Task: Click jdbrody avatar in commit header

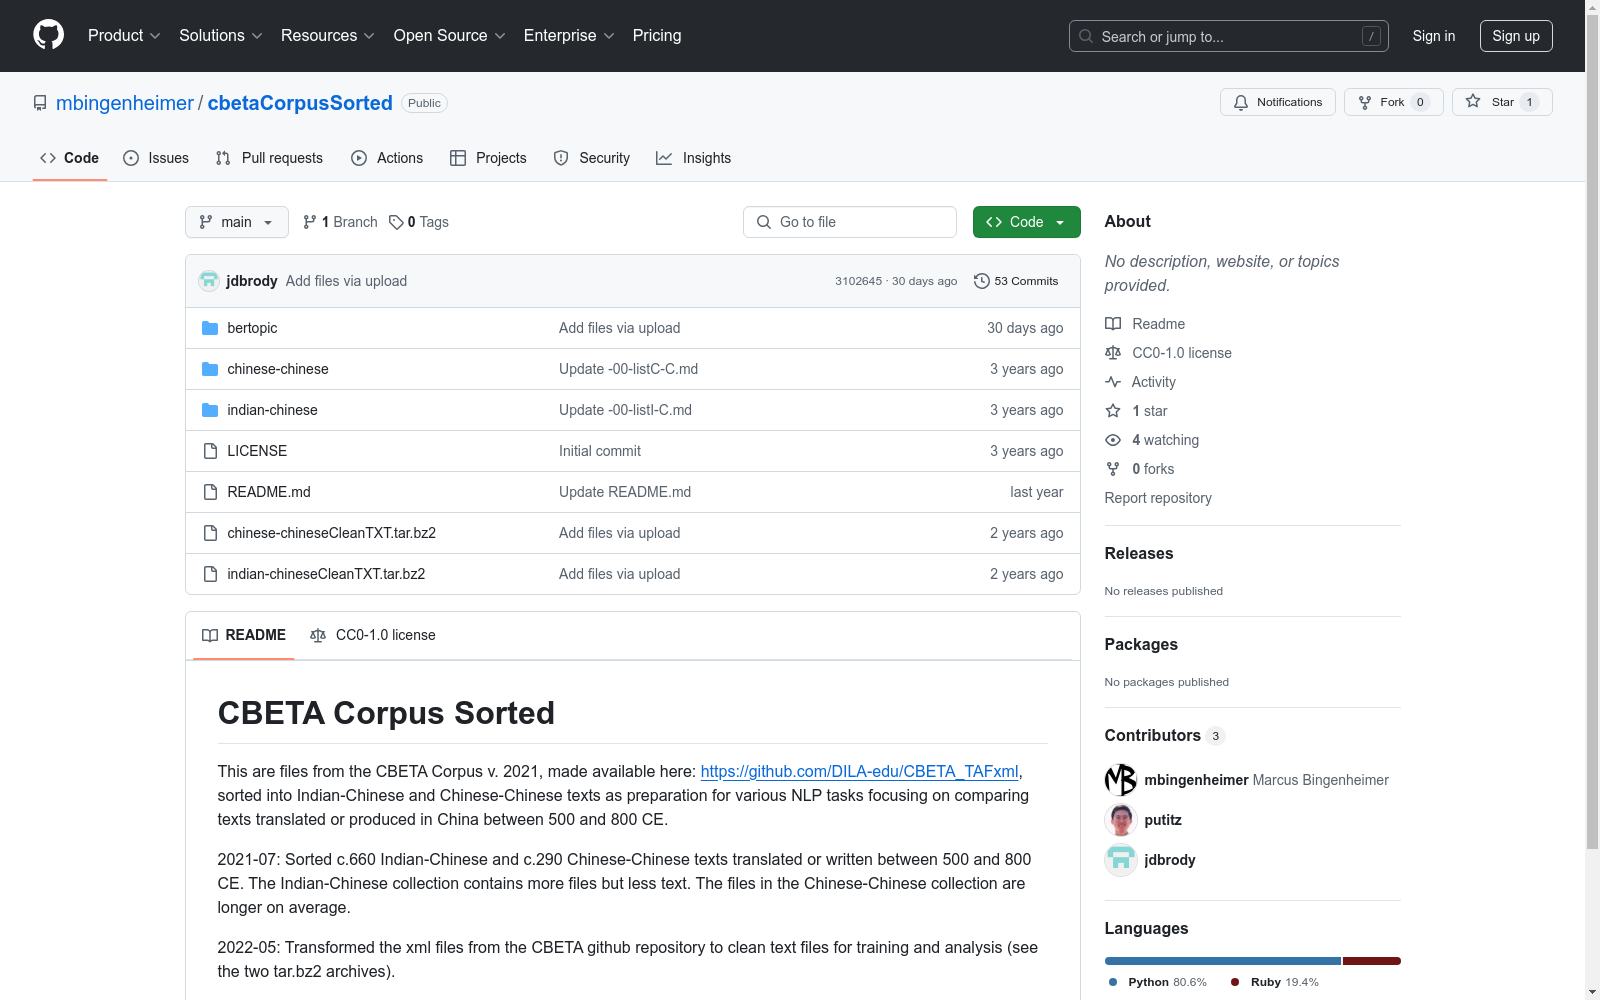Action: (x=209, y=281)
